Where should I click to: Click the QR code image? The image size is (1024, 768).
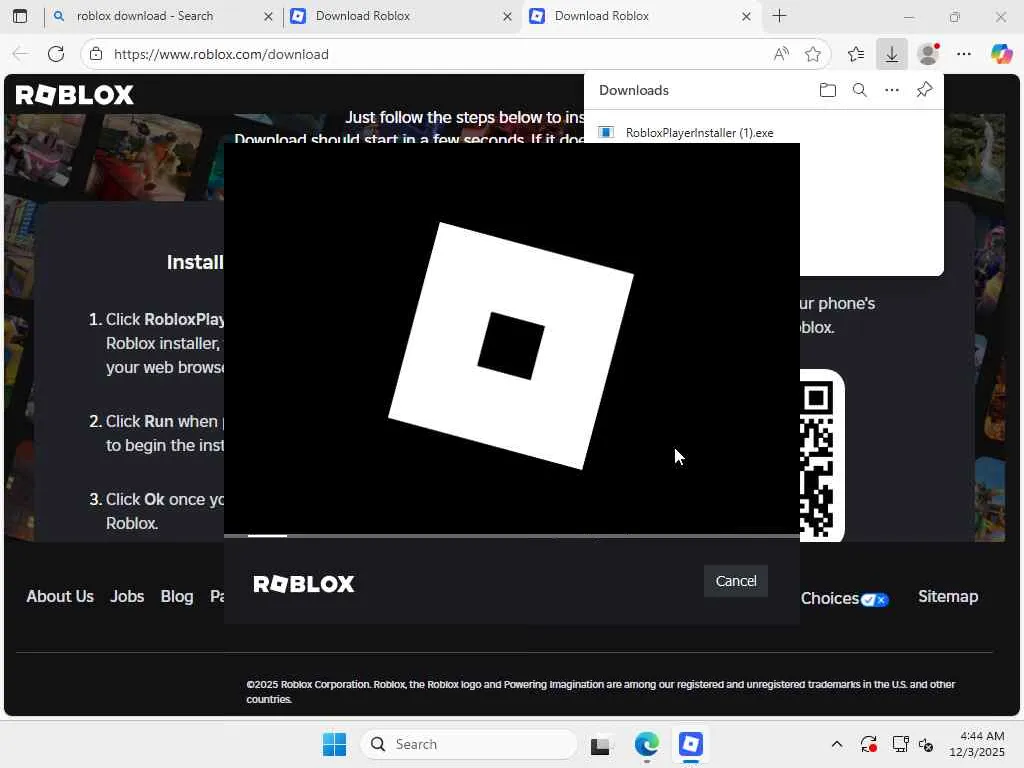coord(822,456)
